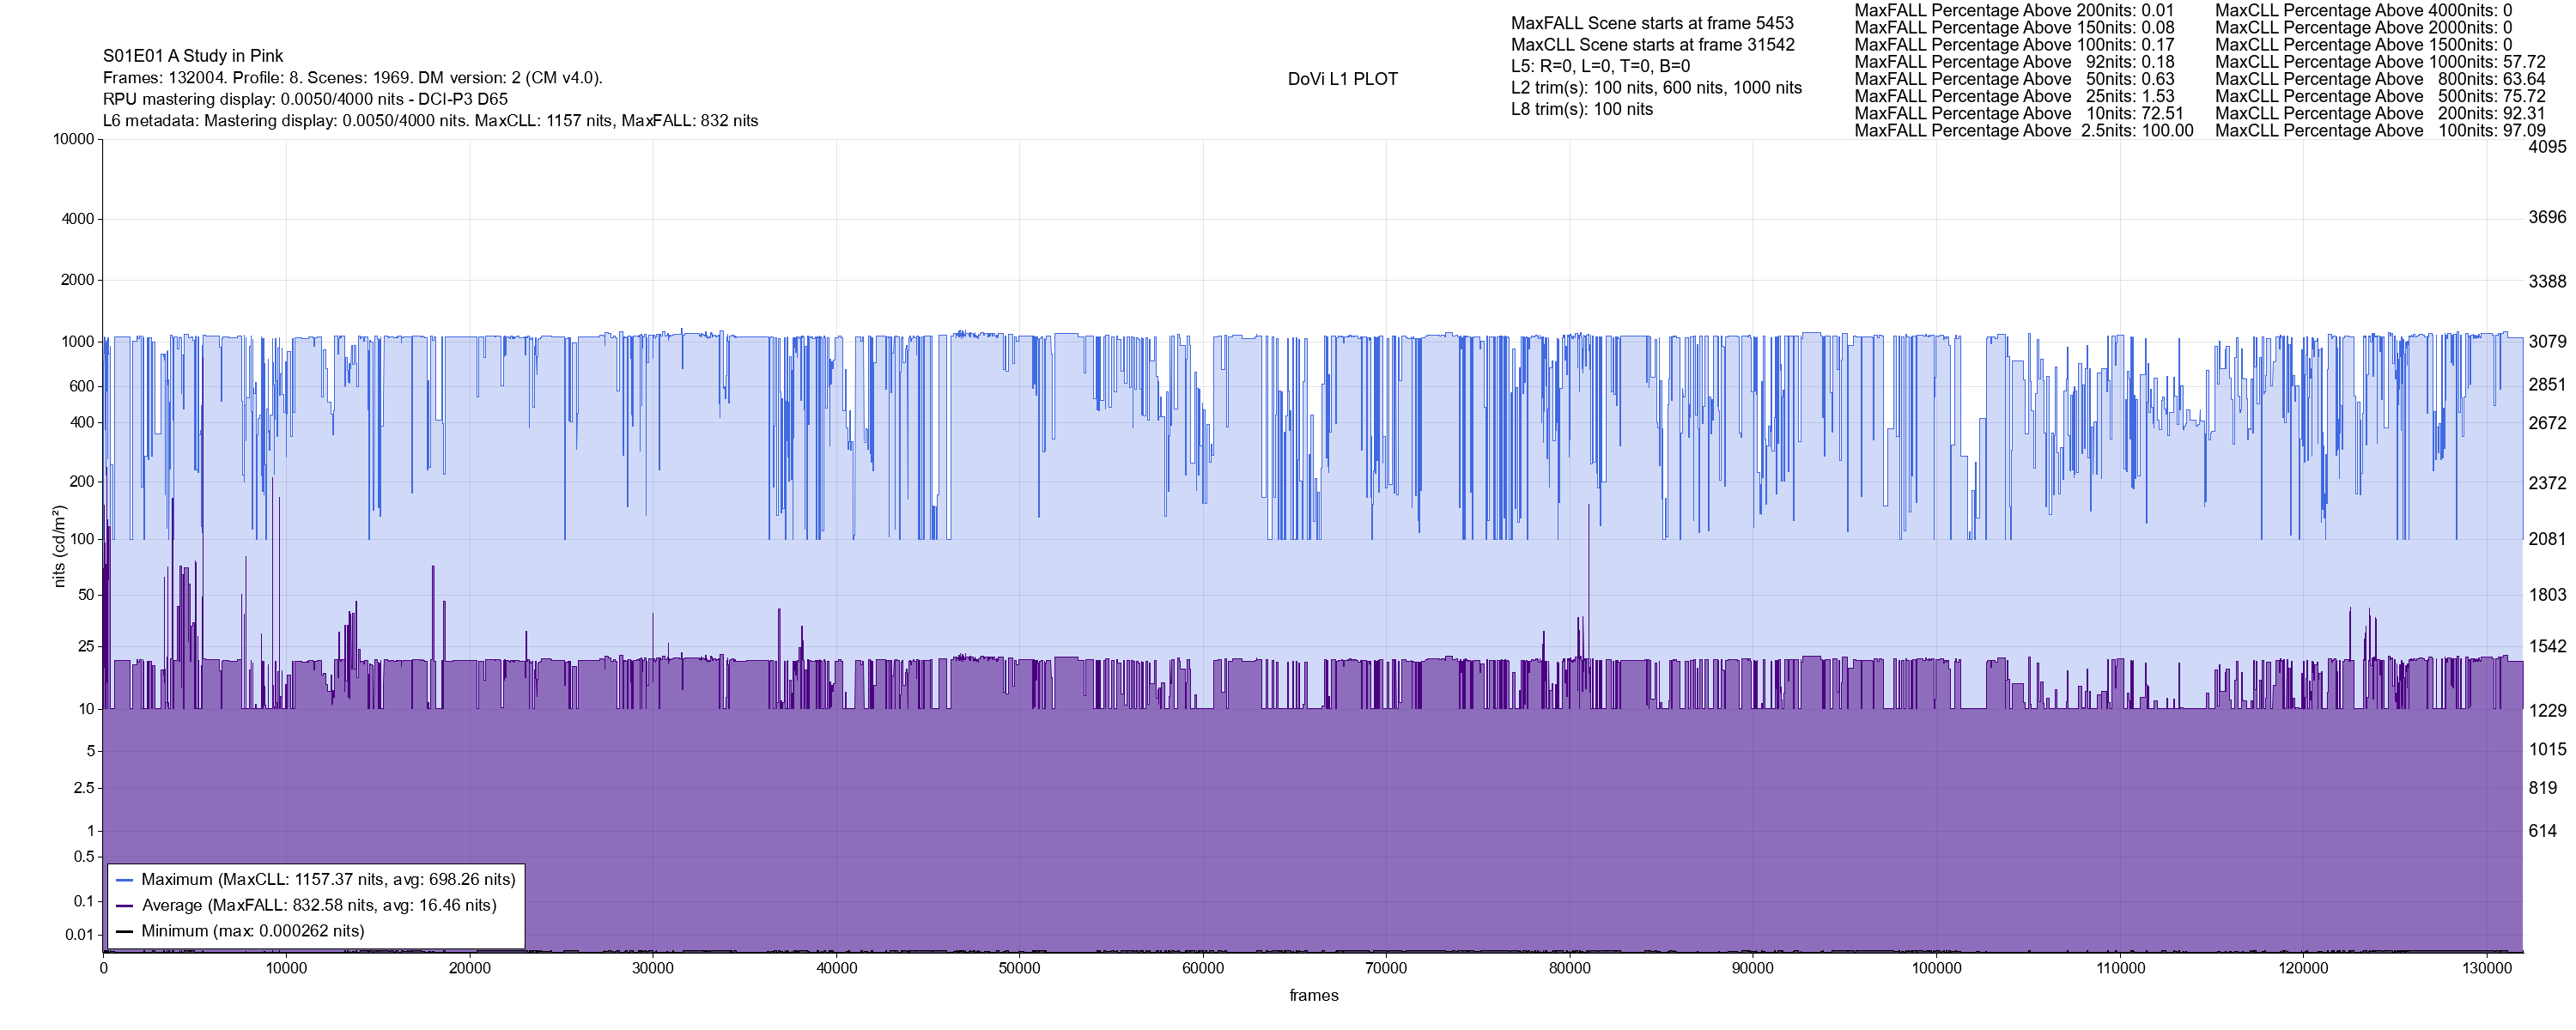The image size is (2576, 1030).
Task: Click the 4095 value on right axis
Action: pos(2547,147)
